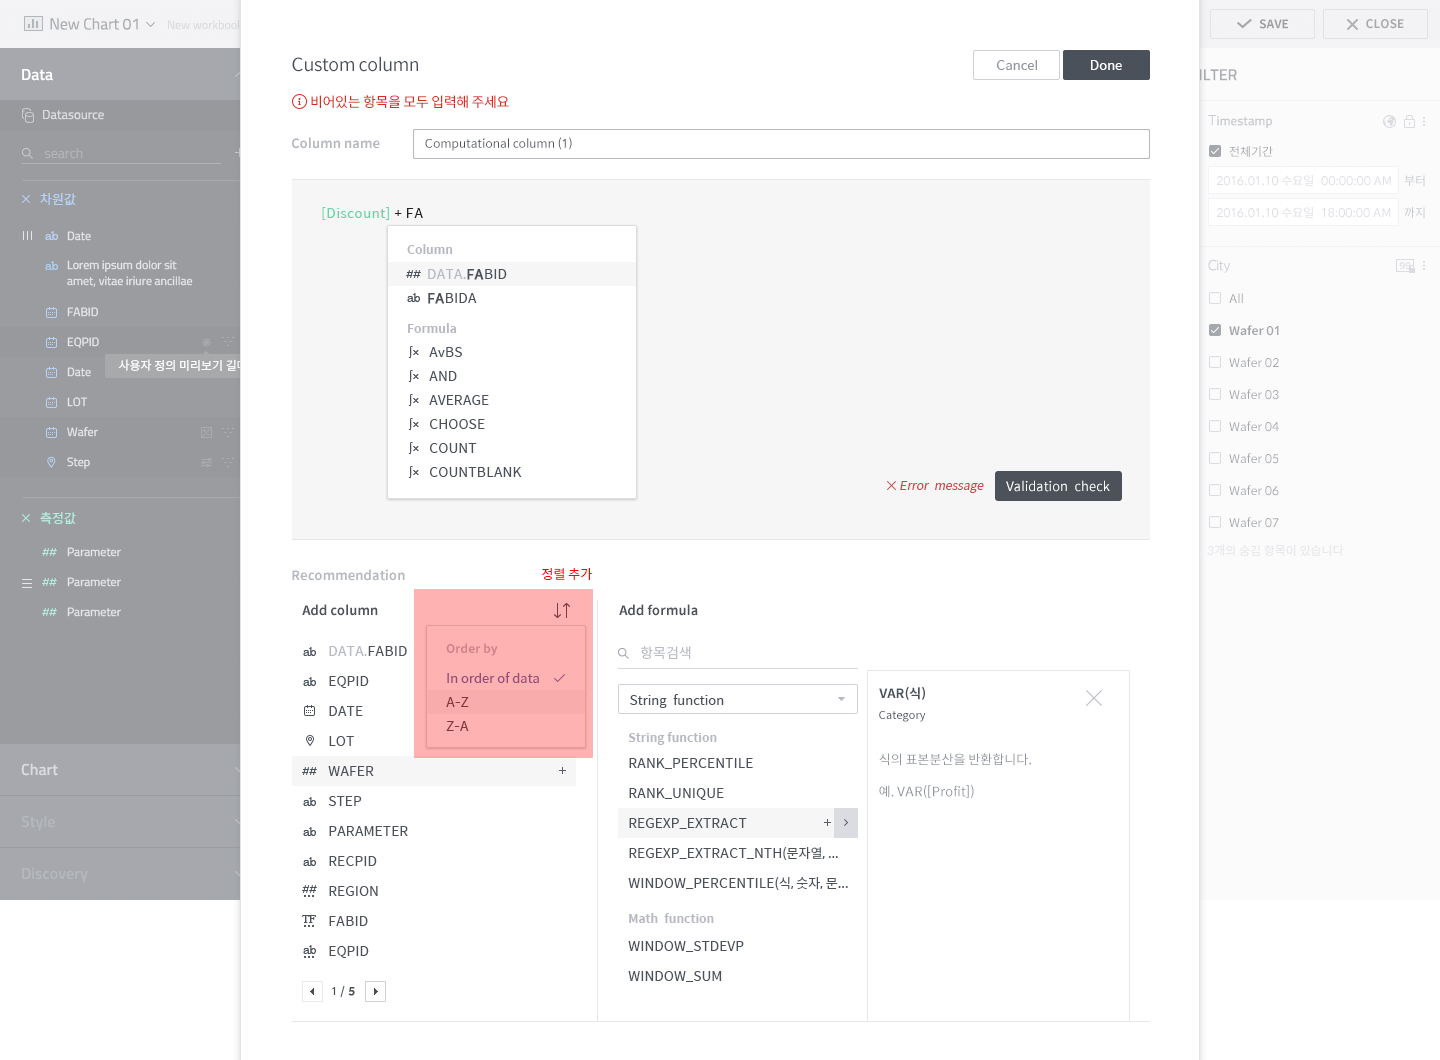Viewport: 1440px width, 1060px height.
Task: Select FABIDA in autocomplete column list
Action: click(512, 298)
